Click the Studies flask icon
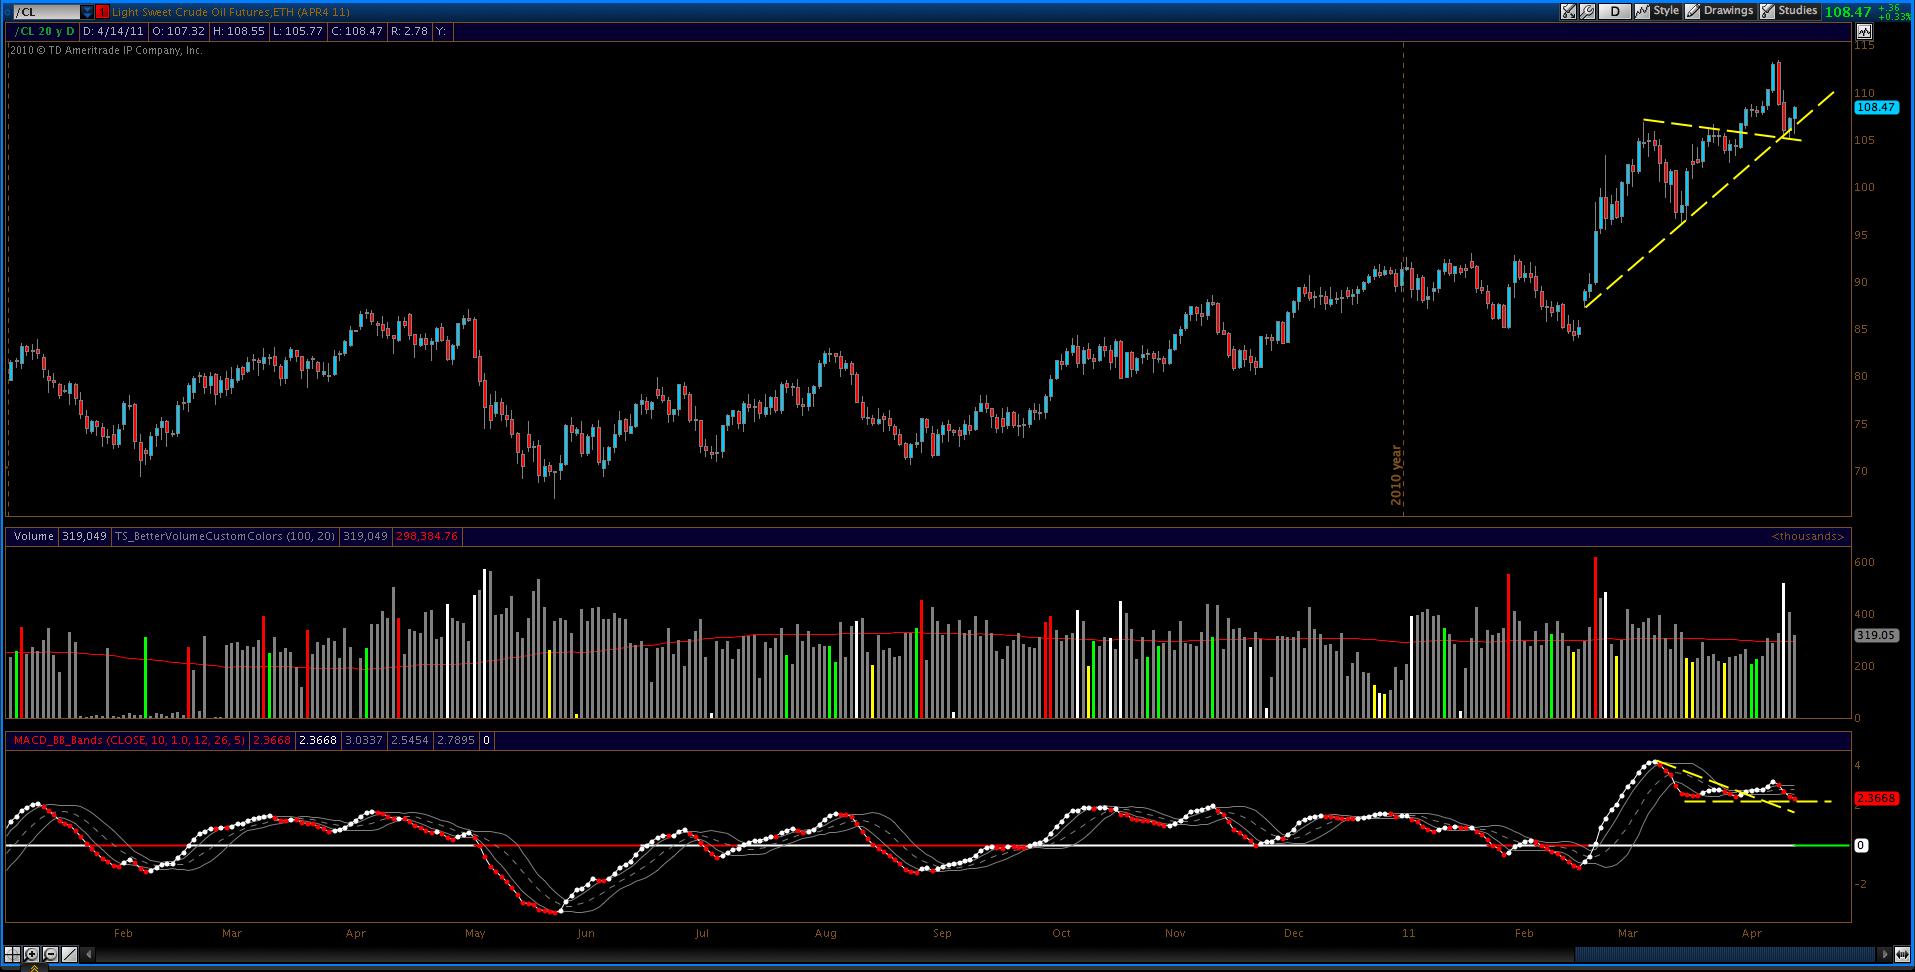The height and width of the screenshot is (972, 1915). (1767, 12)
